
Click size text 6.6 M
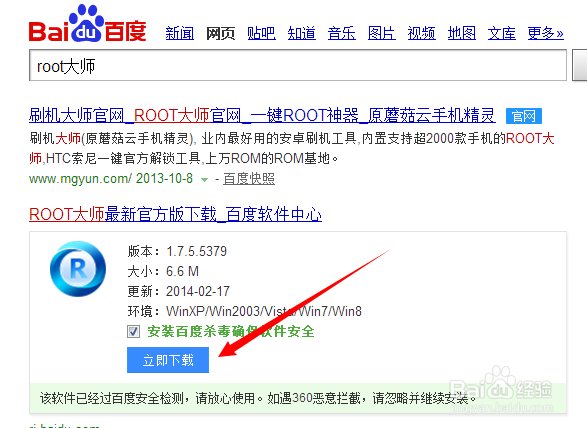(x=182, y=271)
